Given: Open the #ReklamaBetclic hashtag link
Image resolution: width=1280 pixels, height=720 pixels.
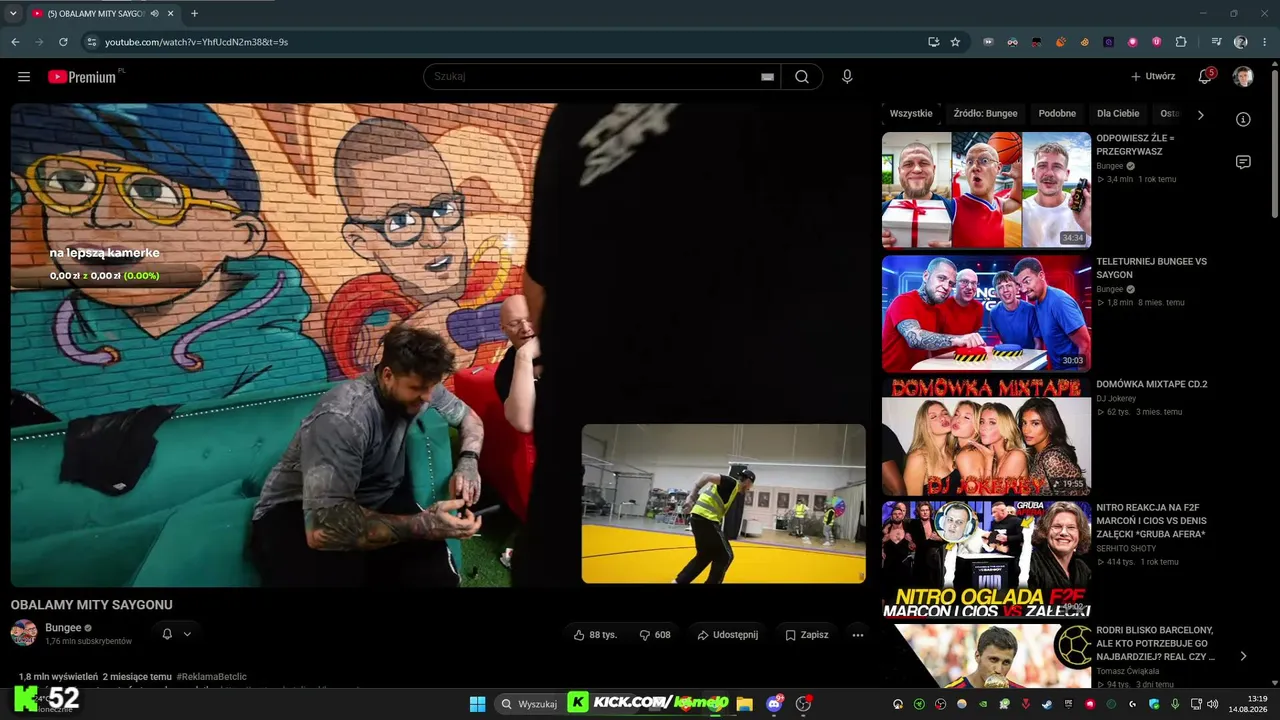Looking at the screenshot, I should click(x=212, y=677).
